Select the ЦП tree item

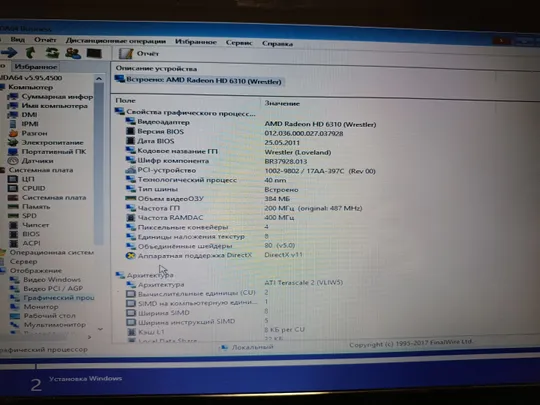click(22, 179)
